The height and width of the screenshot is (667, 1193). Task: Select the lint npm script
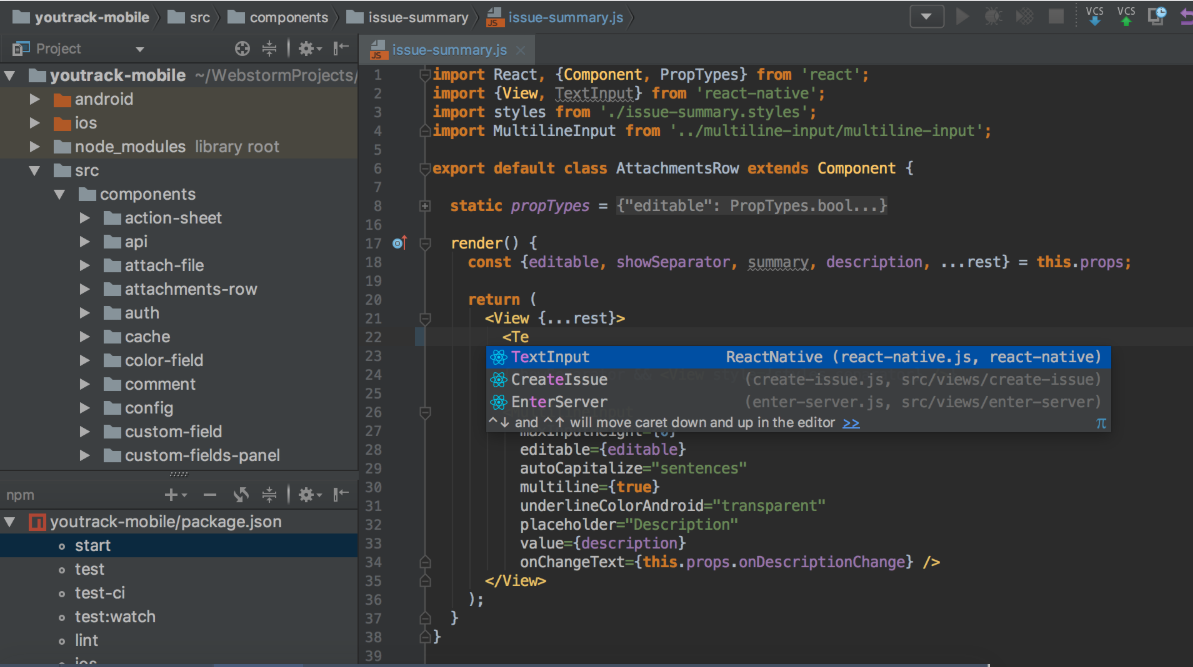pyautogui.click(x=86, y=640)
